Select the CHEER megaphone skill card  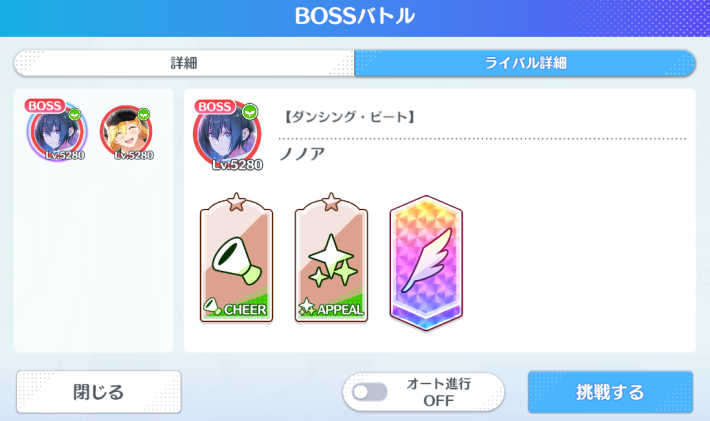tap(236, 260)
